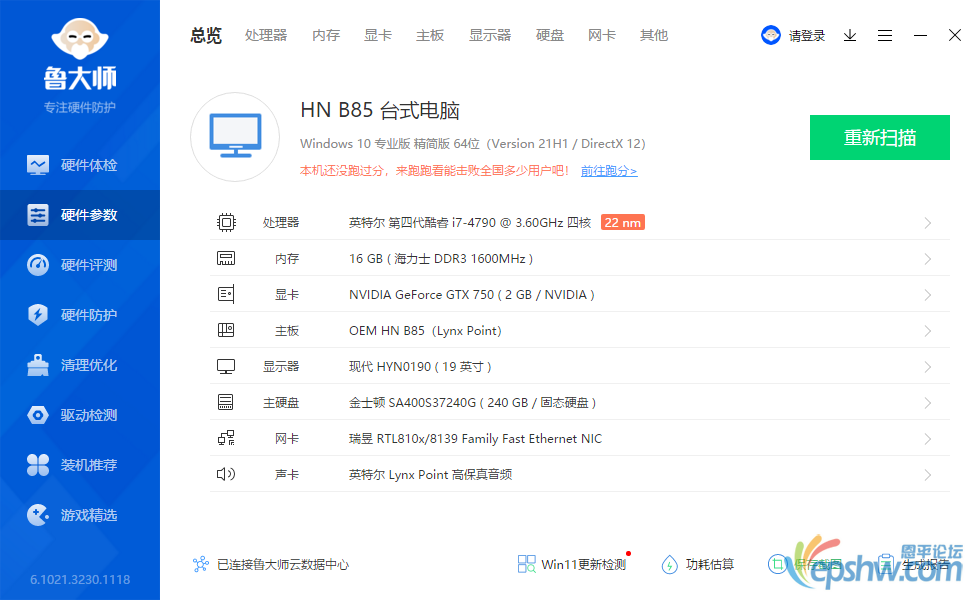Click the 英特尔 Lynx Point 高保真音频 text
Image resolution: width=980 pixels, height=600 pixels.
[x=431, y=474]
